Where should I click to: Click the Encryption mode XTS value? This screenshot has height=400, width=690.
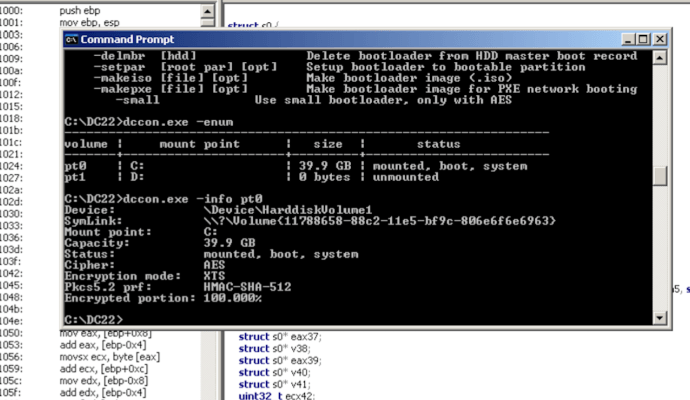[214, 276]
